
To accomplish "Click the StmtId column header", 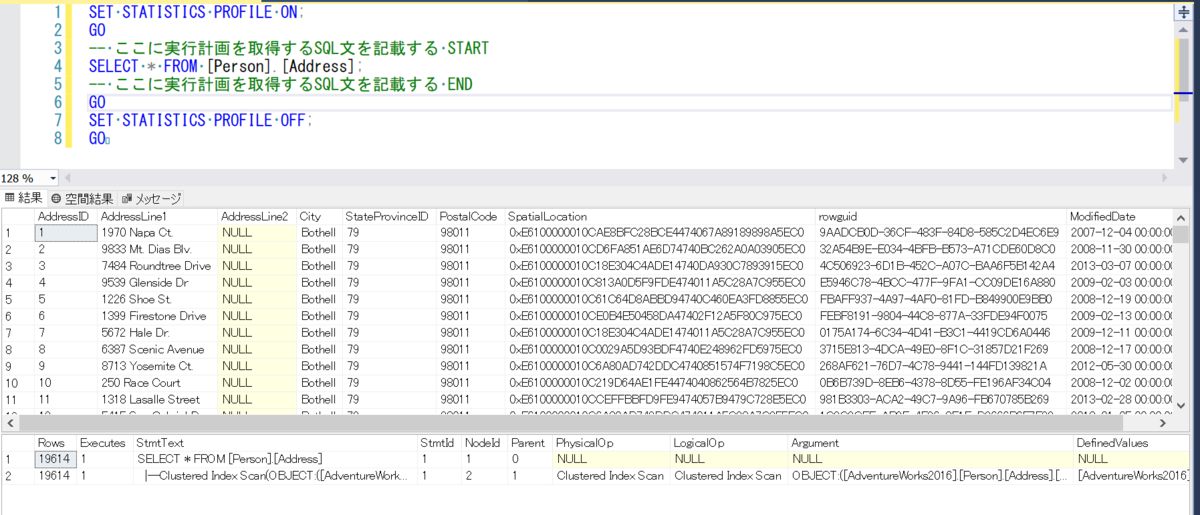I will (440, 442).
